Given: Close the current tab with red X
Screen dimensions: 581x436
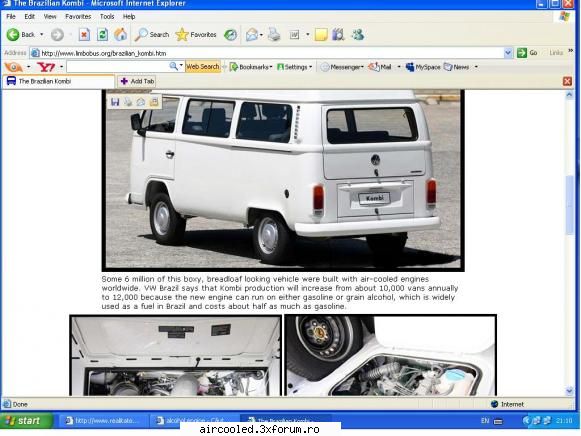Looking at the screenshot, I should point(567,81).
